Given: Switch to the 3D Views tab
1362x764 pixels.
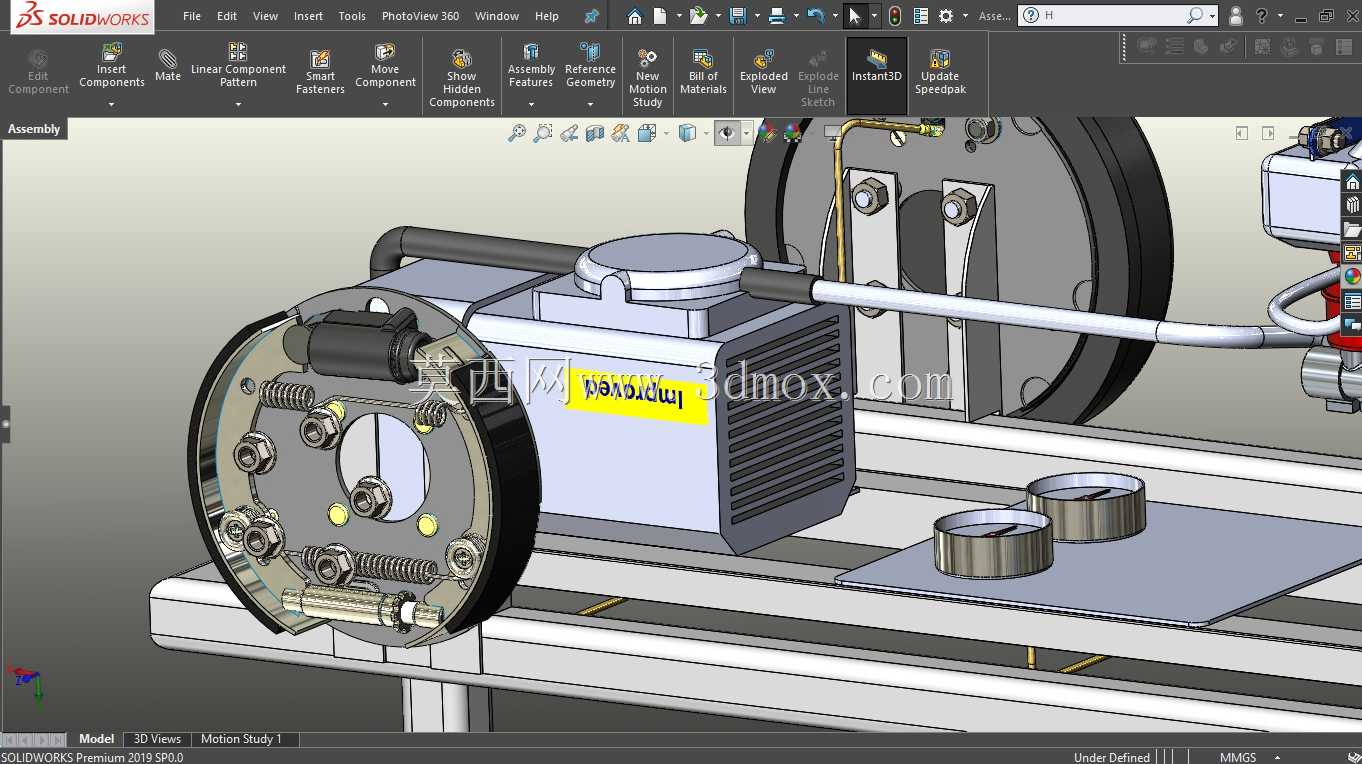Looking at the screenshot, I should 157,739.
